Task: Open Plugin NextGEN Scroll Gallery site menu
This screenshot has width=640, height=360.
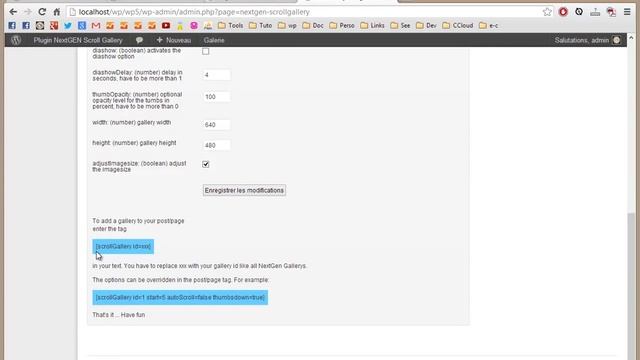Action: (x=78, y=40)
